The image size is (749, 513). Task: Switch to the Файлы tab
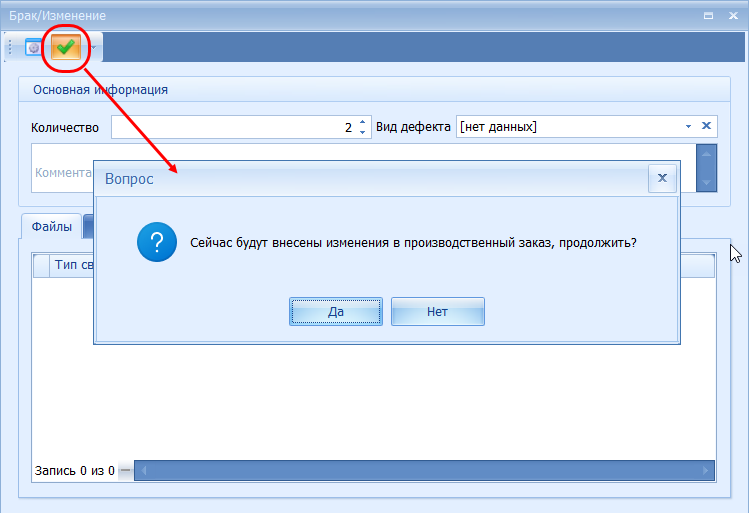51,227
